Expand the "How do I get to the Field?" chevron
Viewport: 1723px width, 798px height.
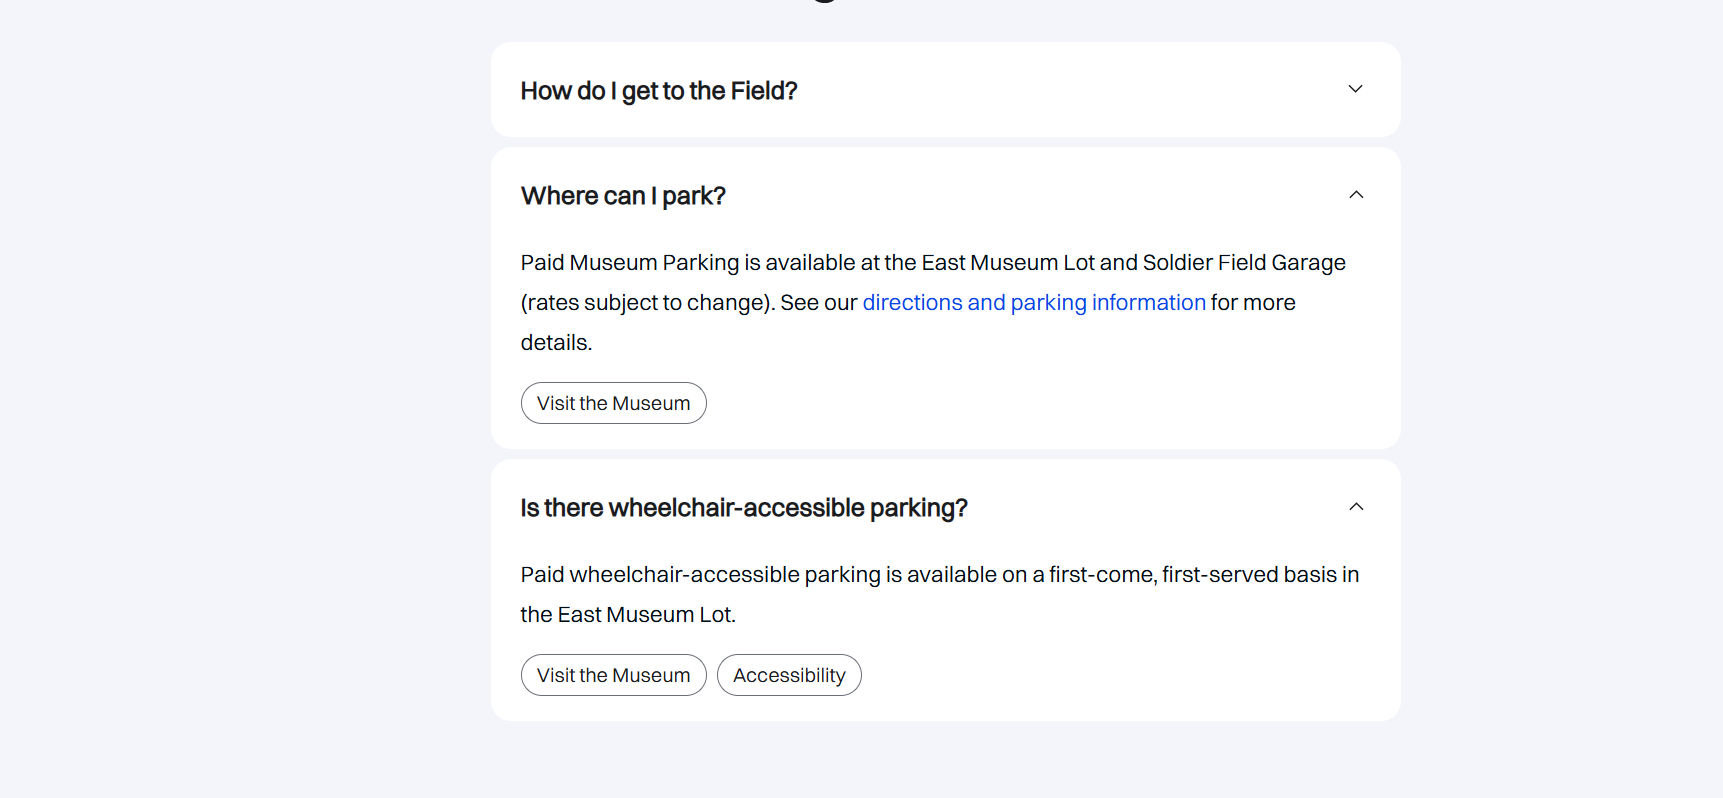pos(1355,89)
